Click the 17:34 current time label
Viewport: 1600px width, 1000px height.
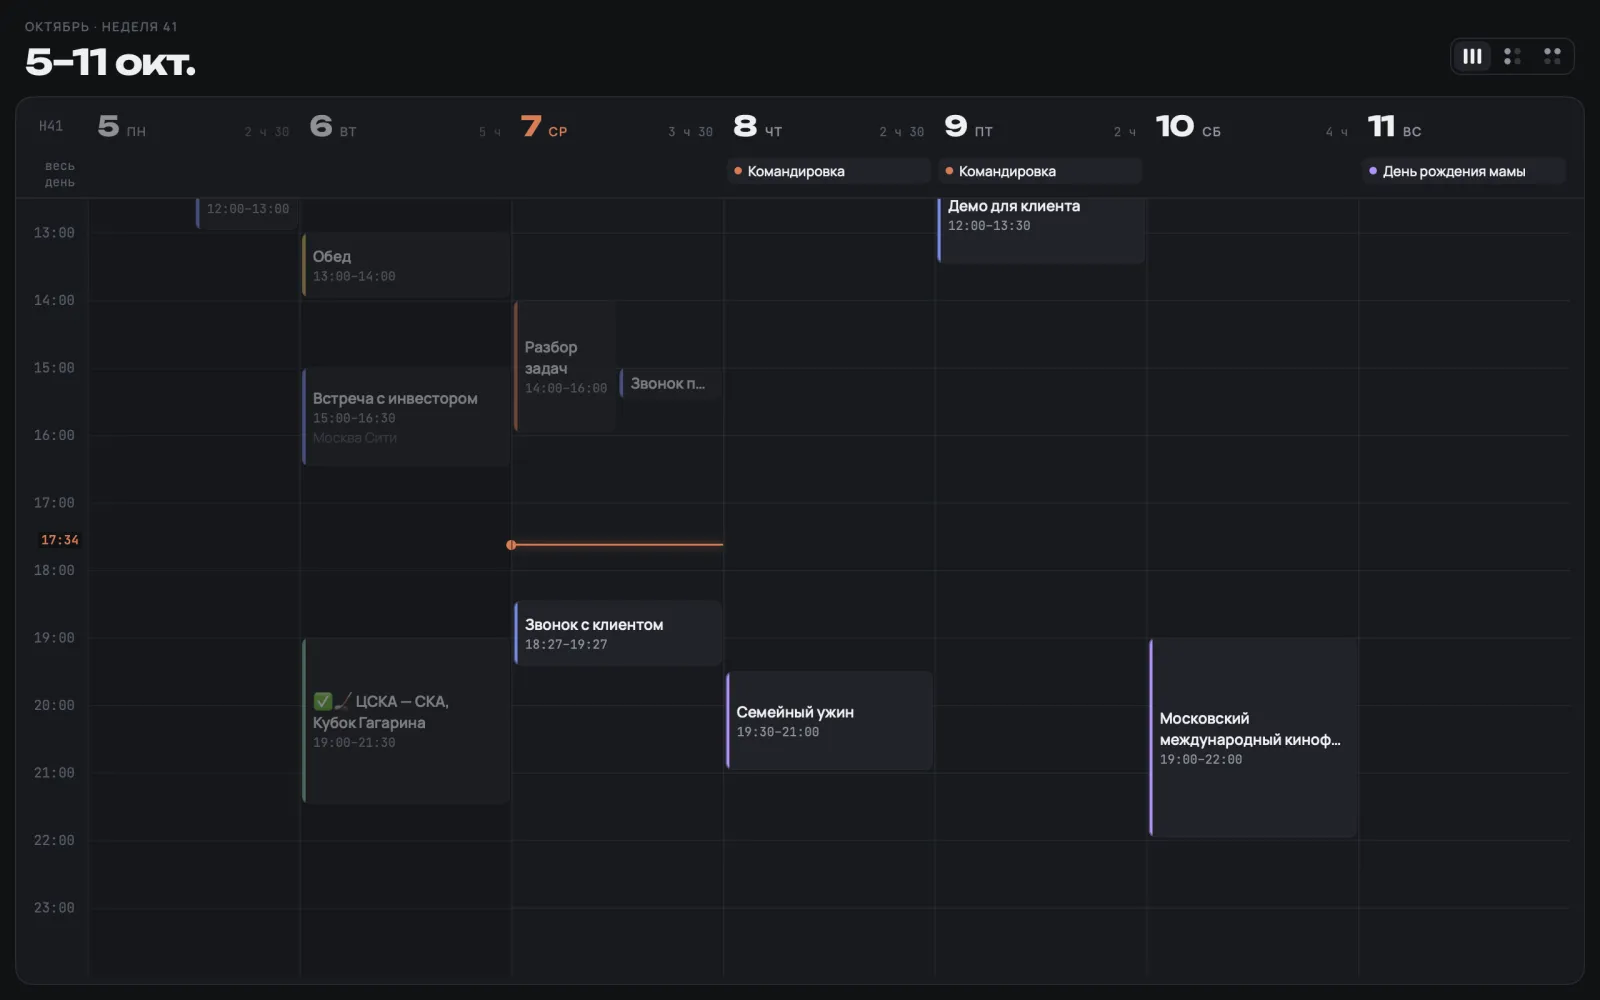pos(59,540)
